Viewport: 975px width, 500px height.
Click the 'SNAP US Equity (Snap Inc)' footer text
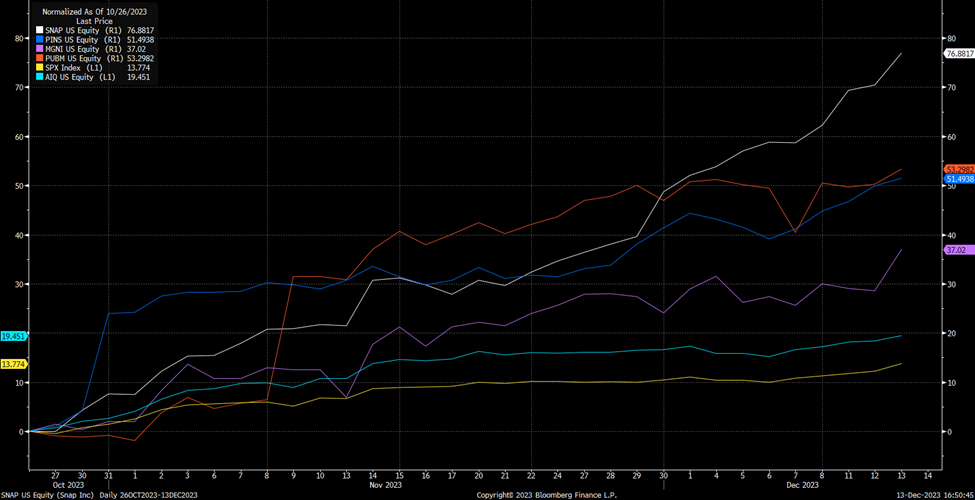(x=45, y=495)
